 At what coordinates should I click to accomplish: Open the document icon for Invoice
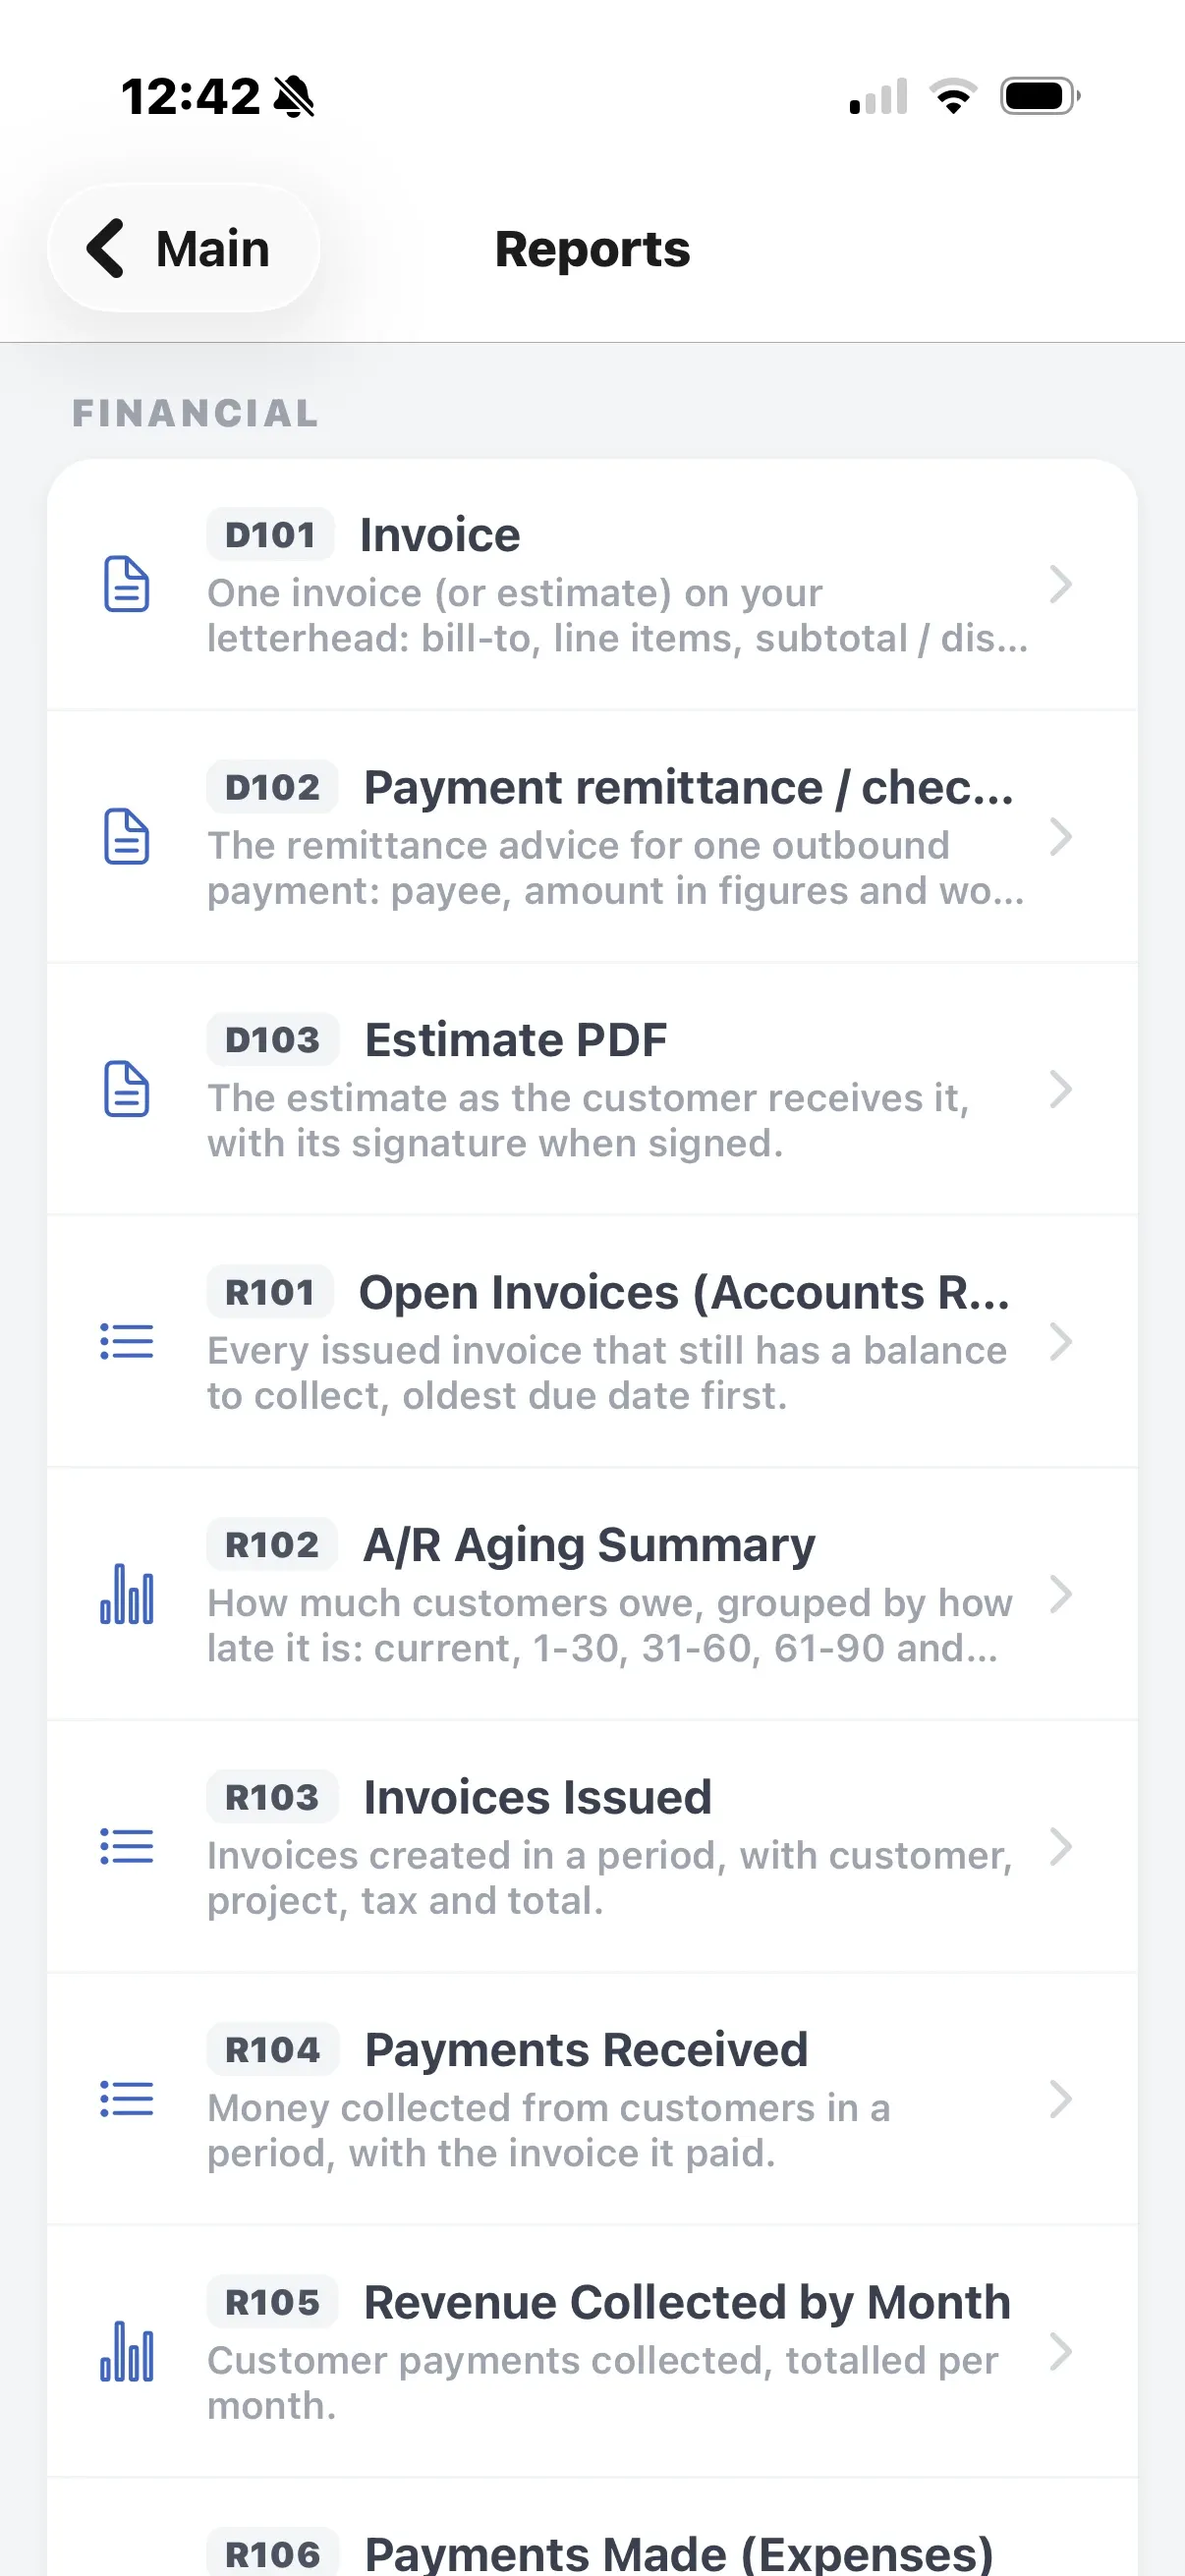(127, 584)
